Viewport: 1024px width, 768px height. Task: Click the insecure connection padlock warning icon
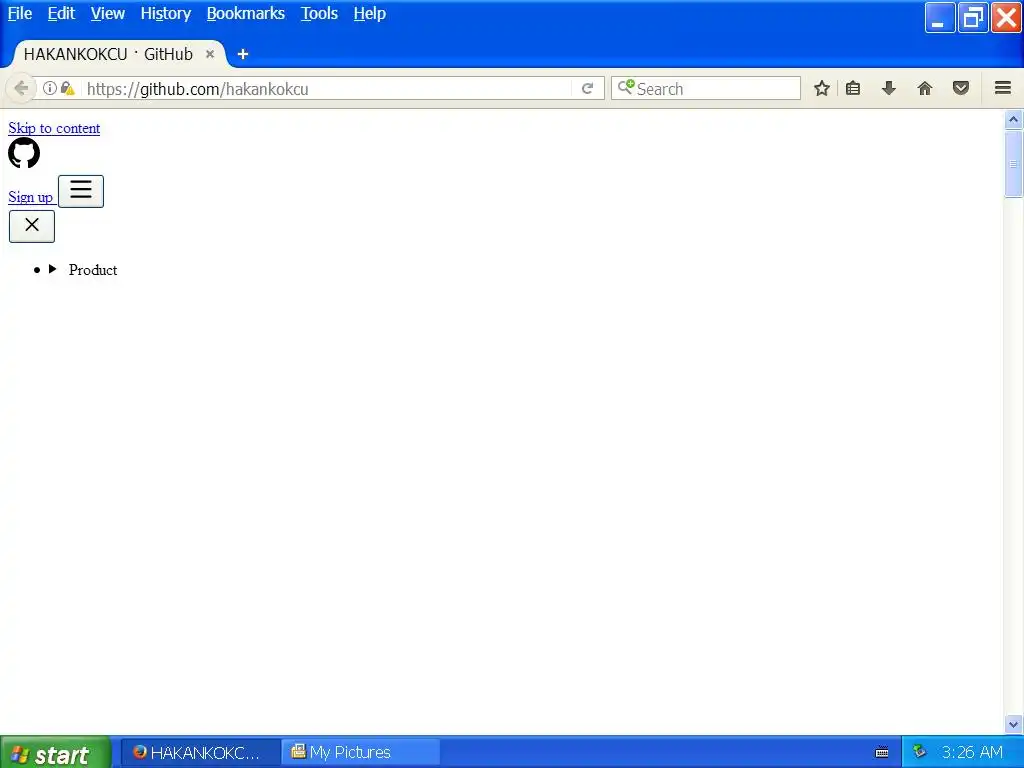tap(67, 88)
